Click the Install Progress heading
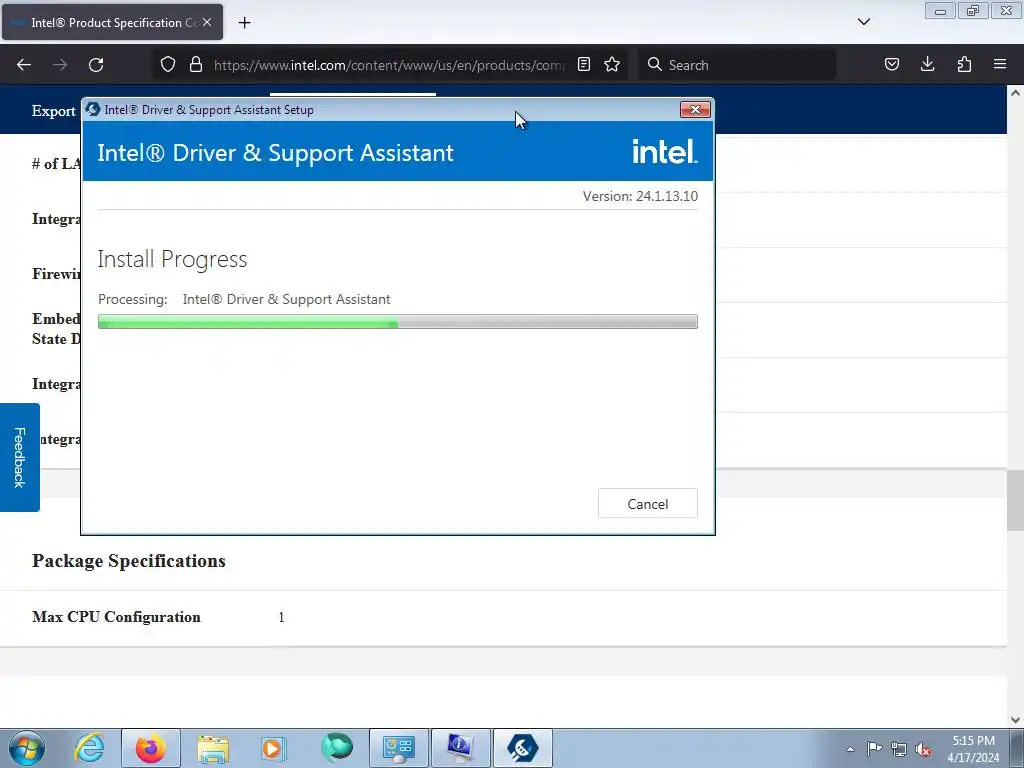 click(x=172, y=259)
